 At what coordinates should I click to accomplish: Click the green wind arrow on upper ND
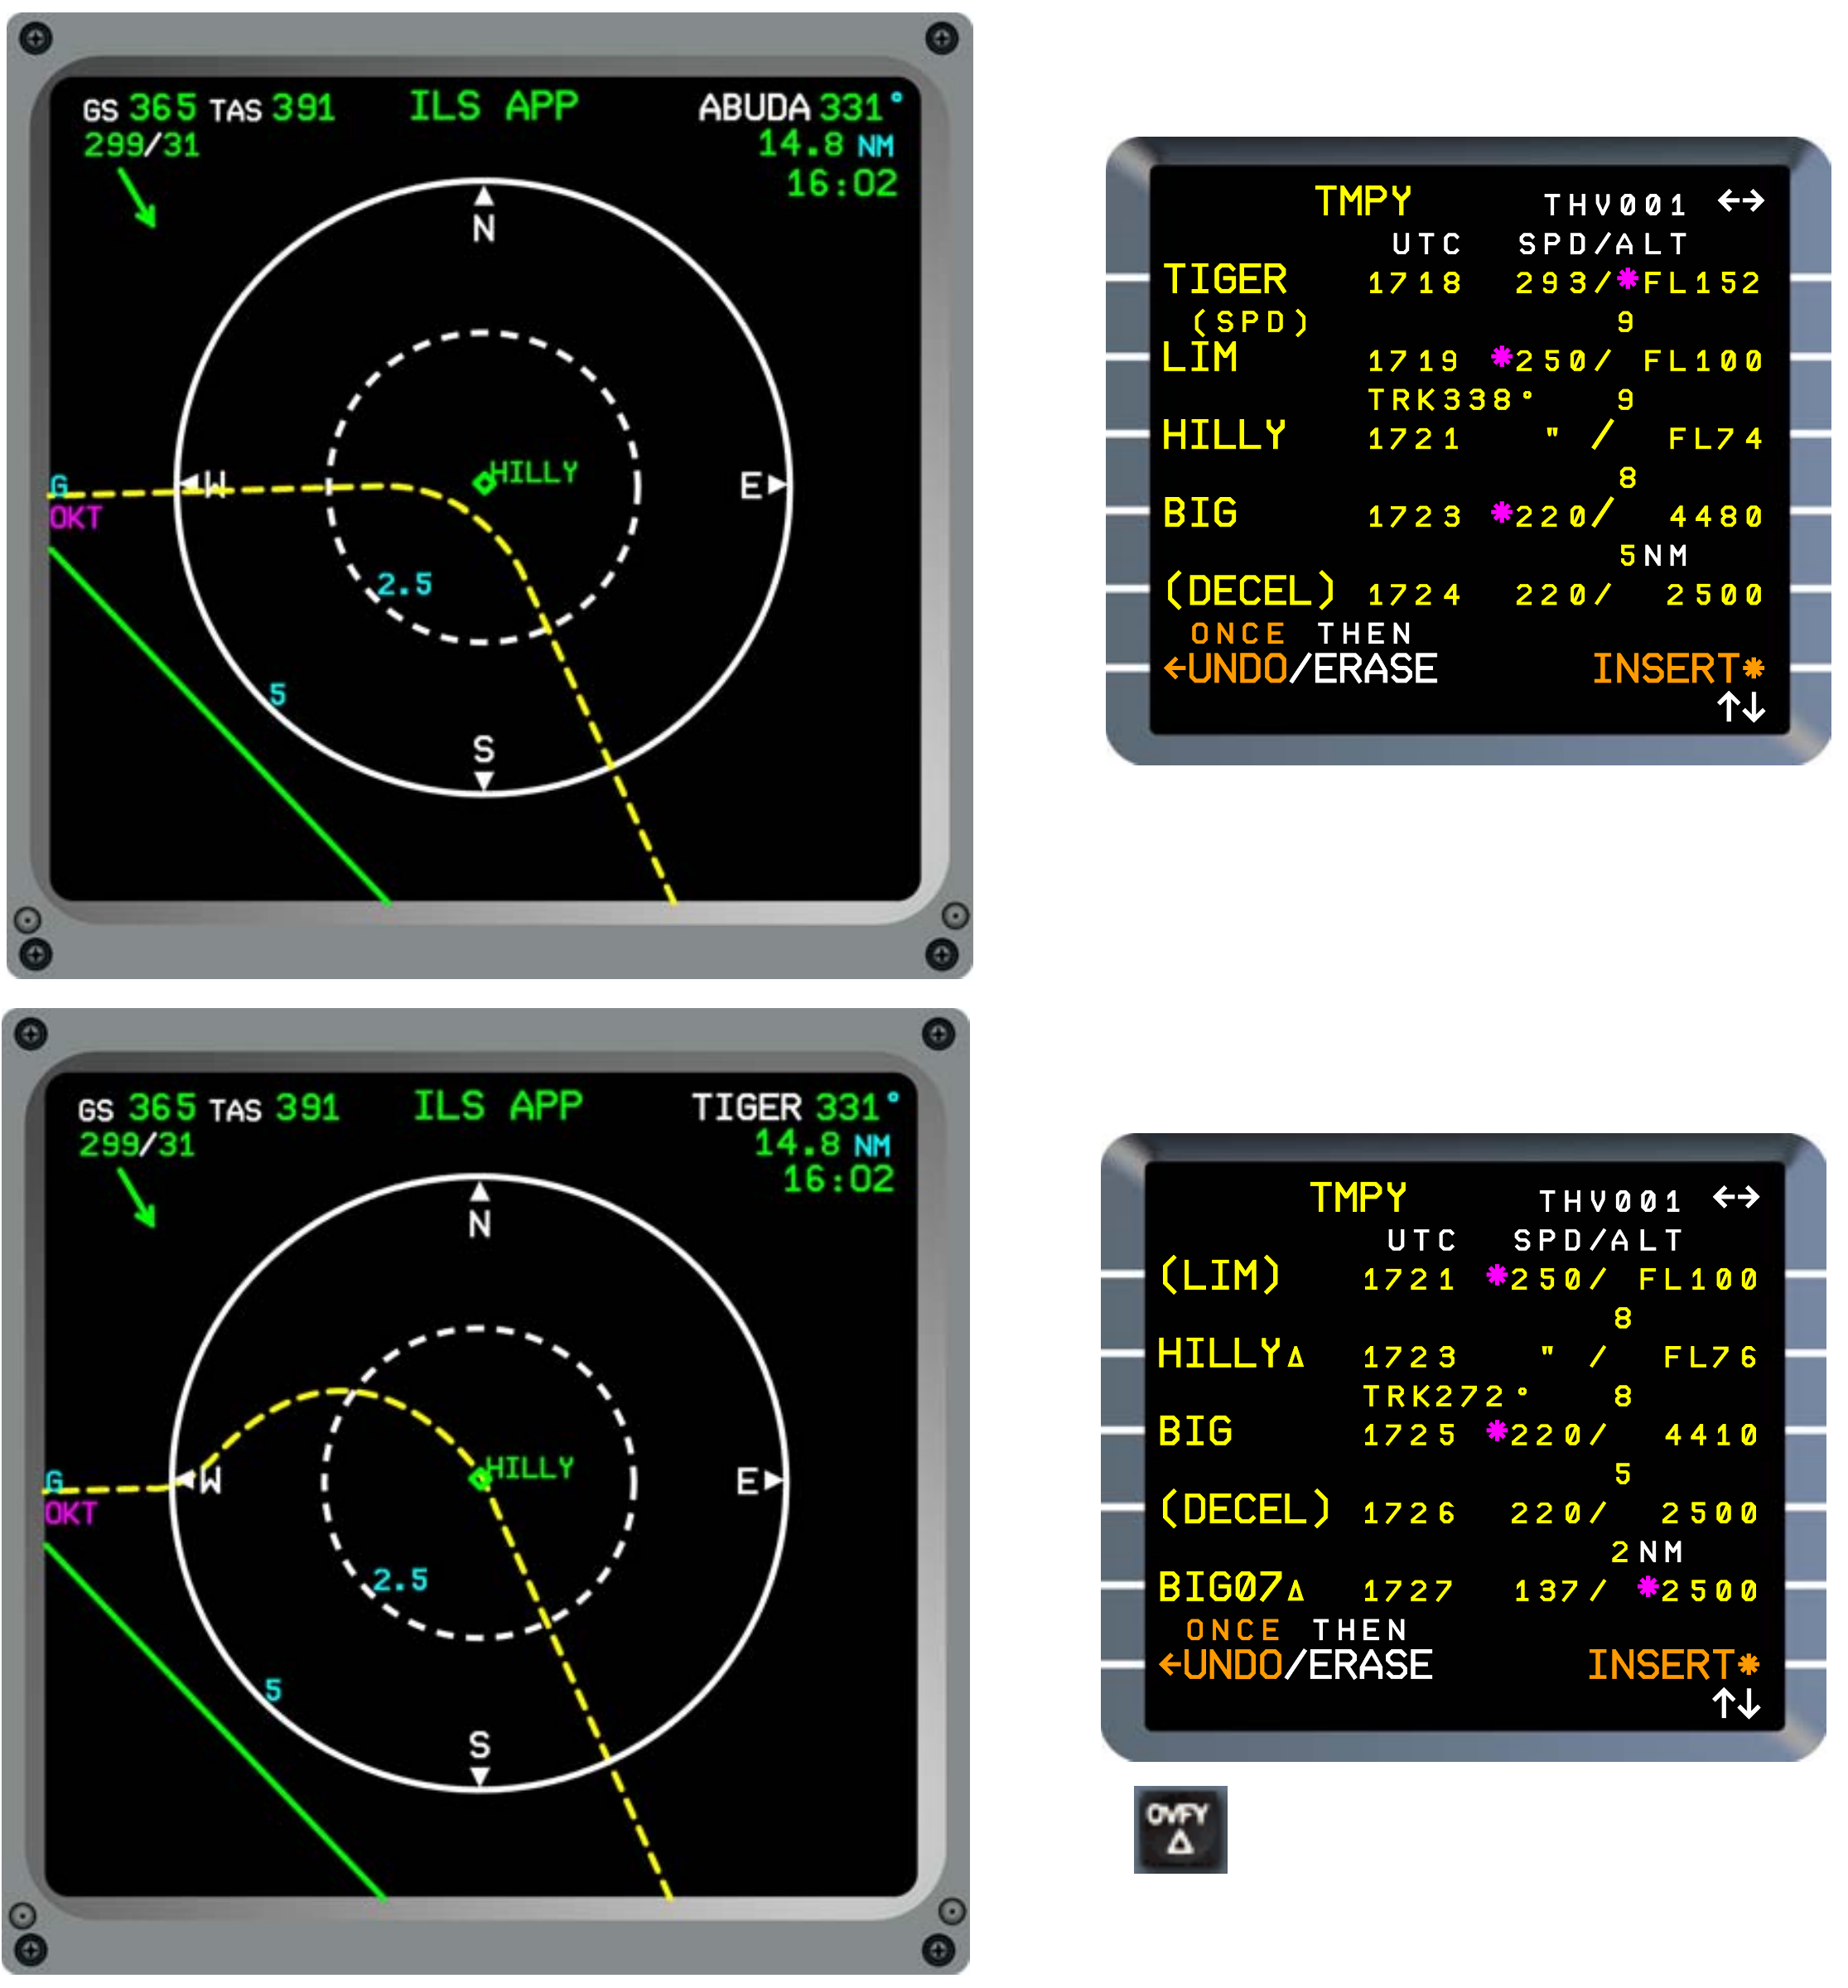click(x=137, y=198)
